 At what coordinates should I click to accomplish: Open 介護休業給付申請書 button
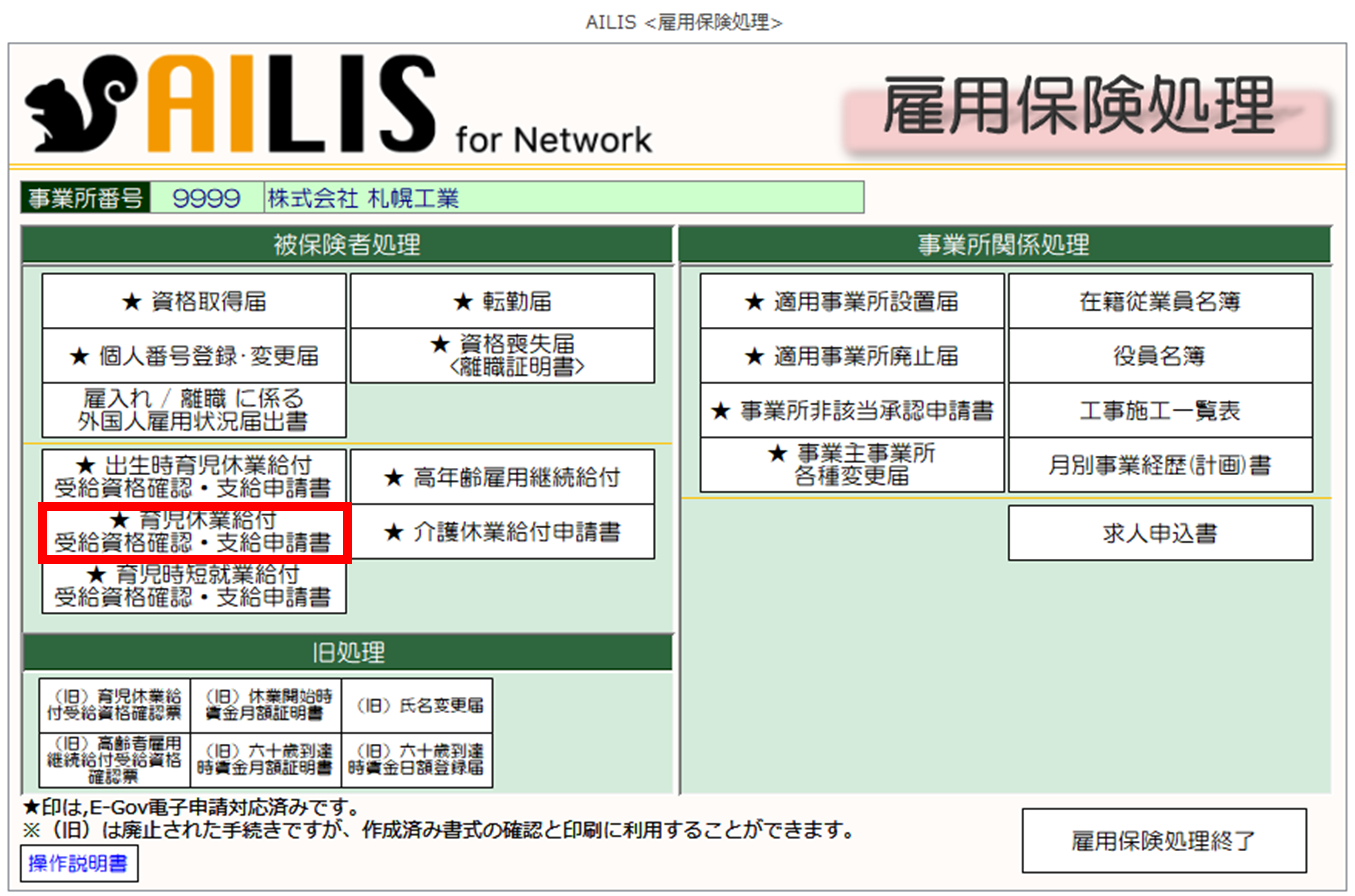[x=502, y=532]
